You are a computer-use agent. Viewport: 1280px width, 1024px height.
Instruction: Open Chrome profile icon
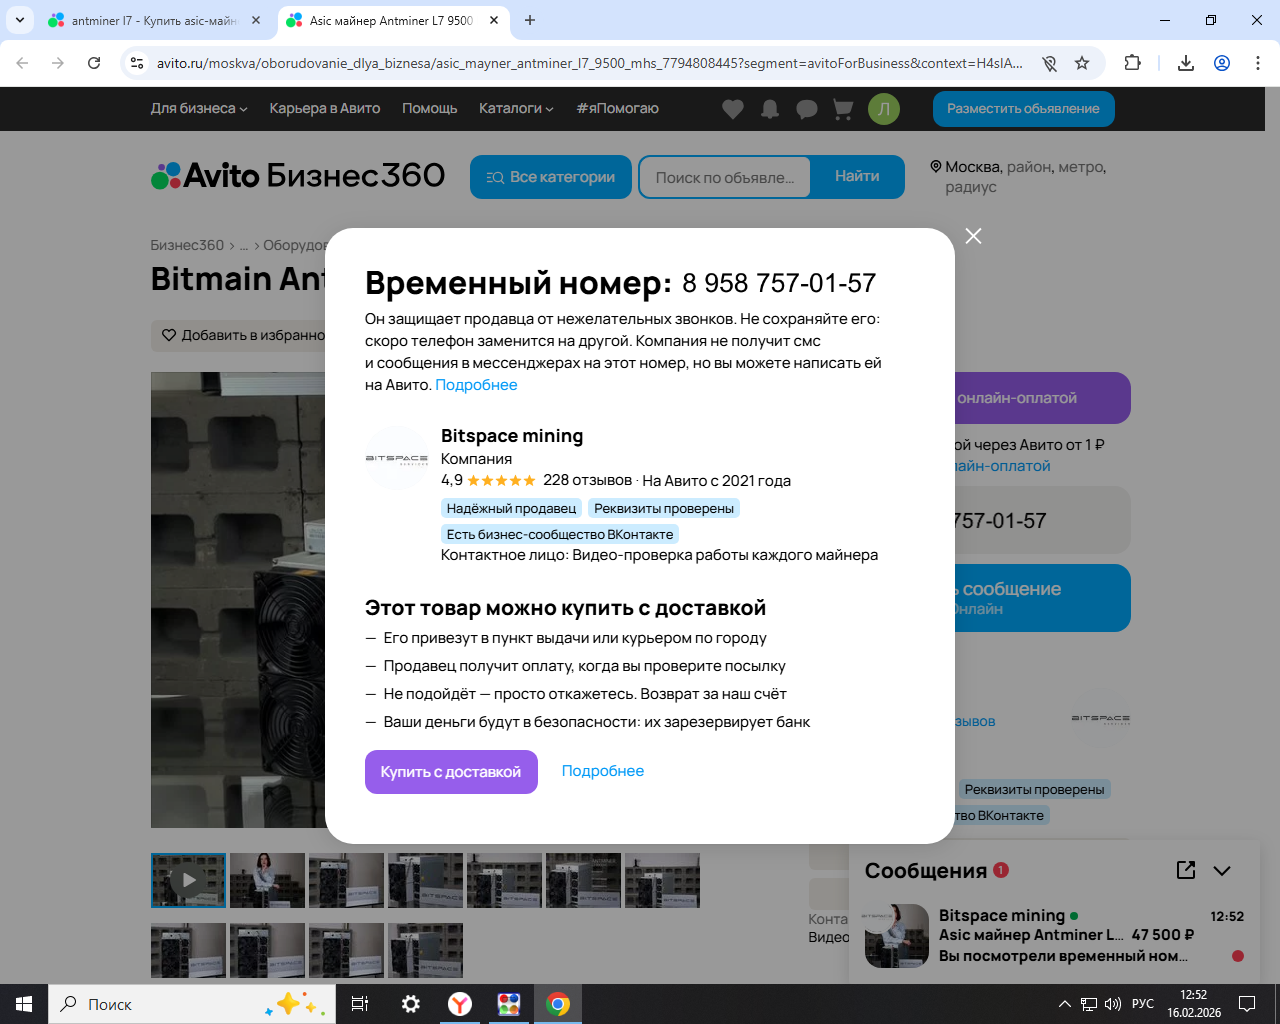(1222, 63)
